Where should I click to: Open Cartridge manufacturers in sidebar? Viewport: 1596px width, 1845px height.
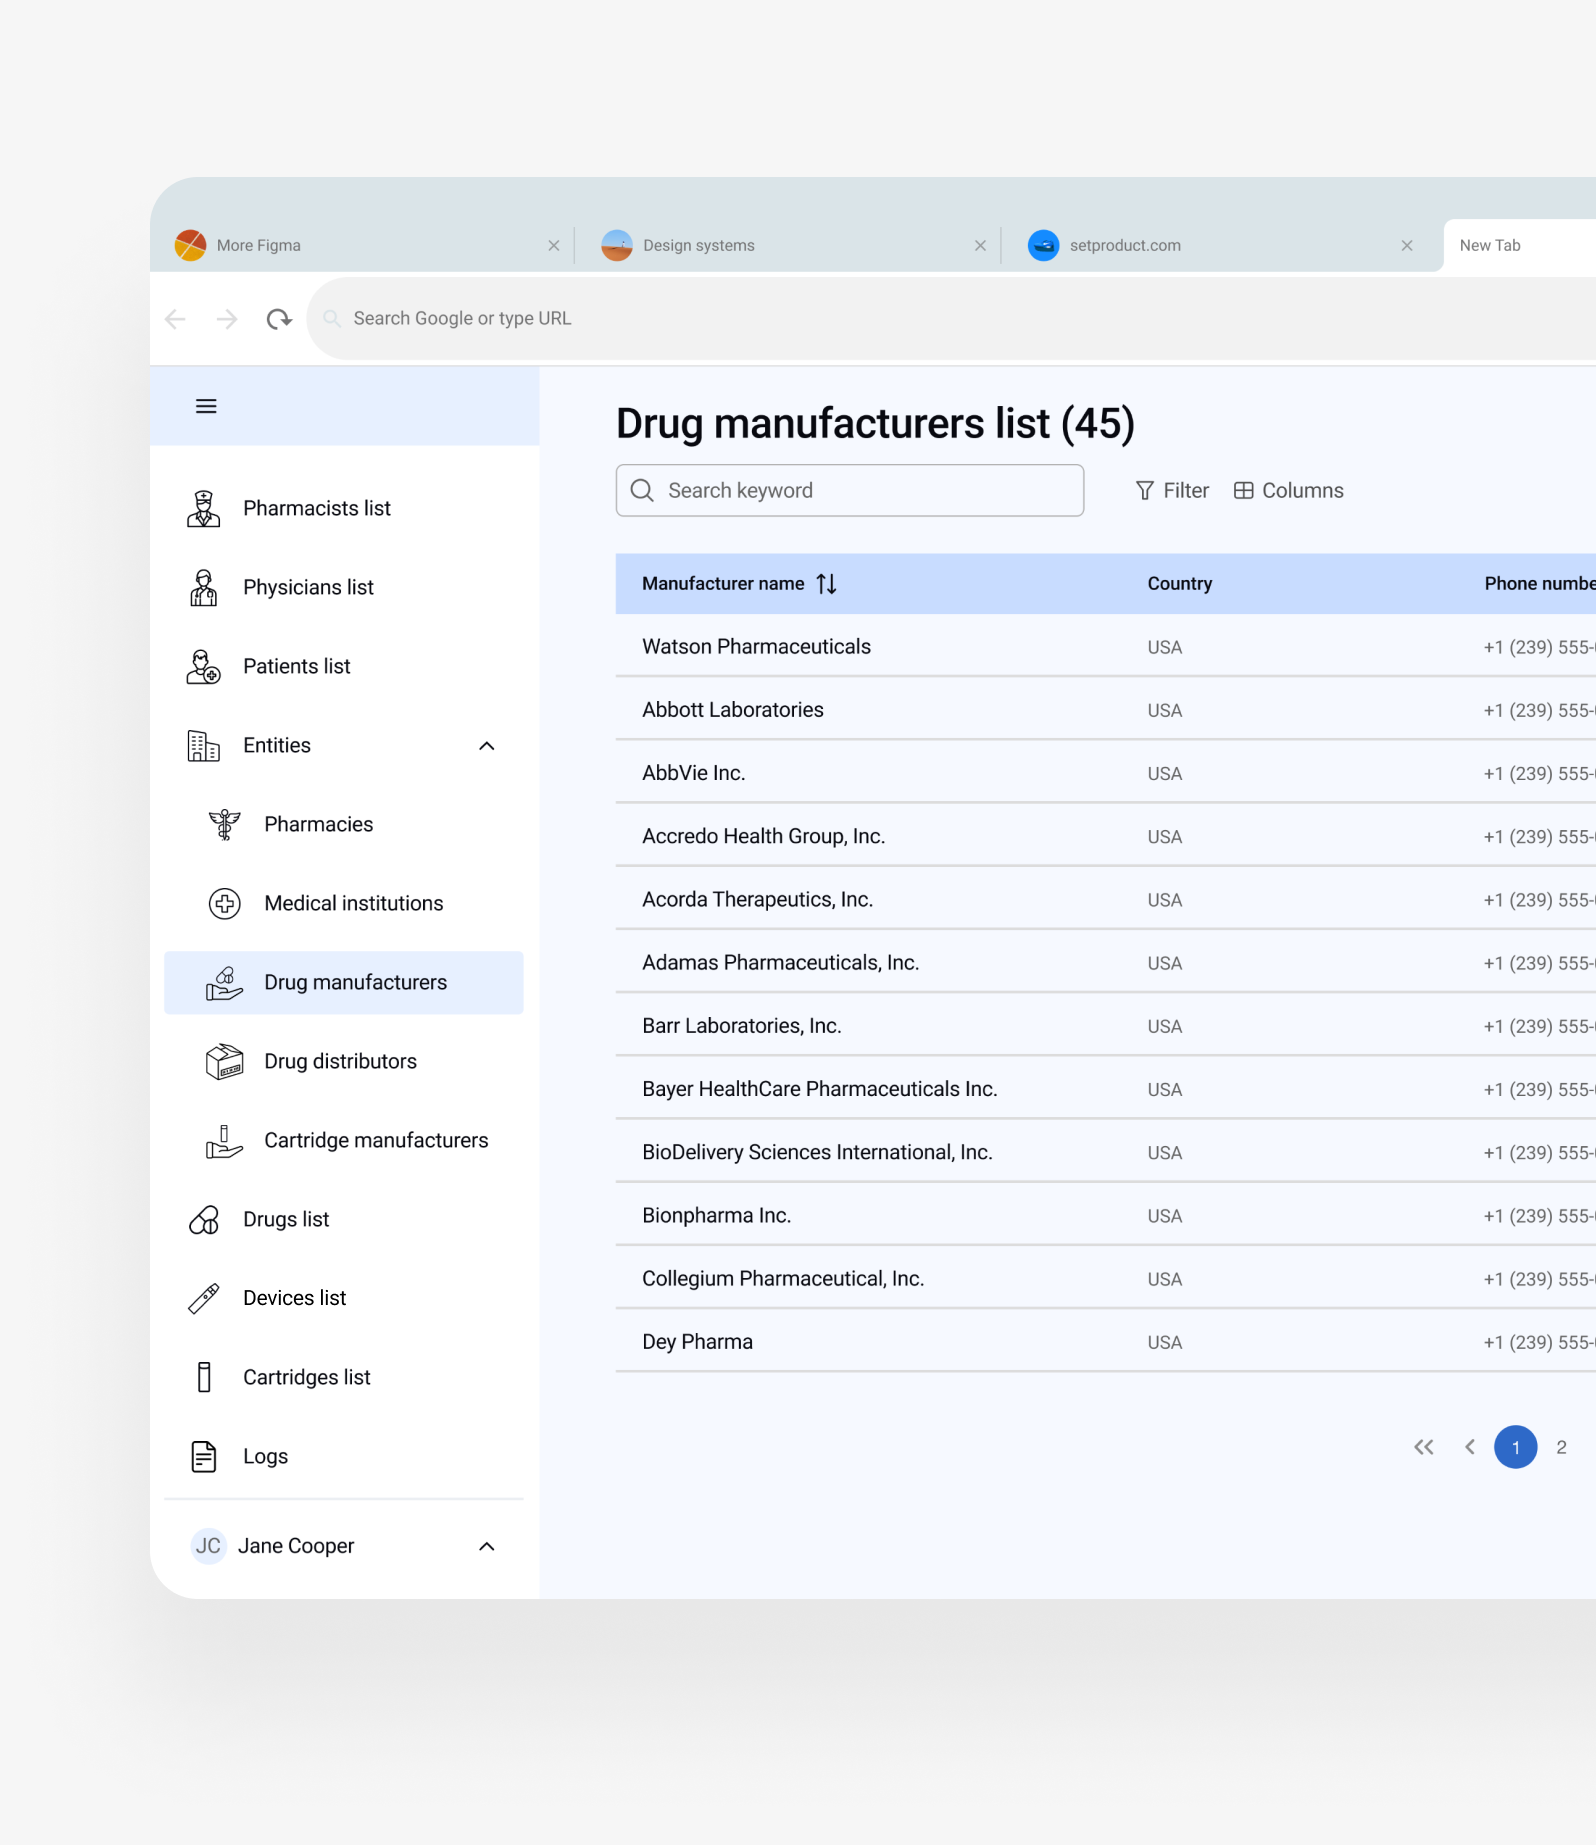(x=376, y=1140)
